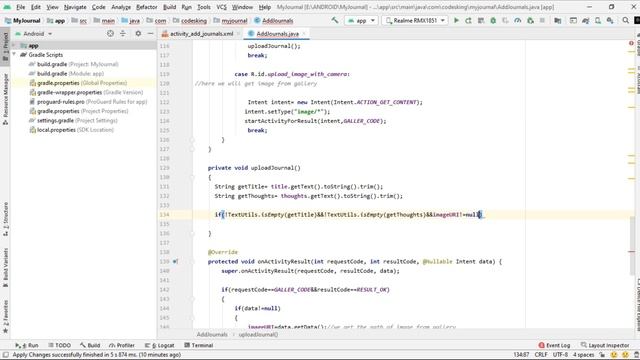Hide the Project panel with minus icon
The height and width of the screenshot is (360, 640).
[150, 33]
